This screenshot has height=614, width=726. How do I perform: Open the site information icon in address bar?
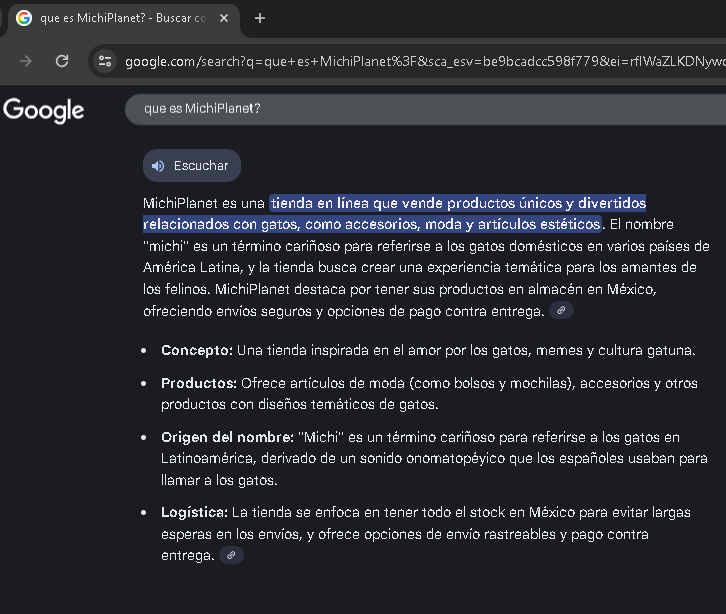(104, 61)
